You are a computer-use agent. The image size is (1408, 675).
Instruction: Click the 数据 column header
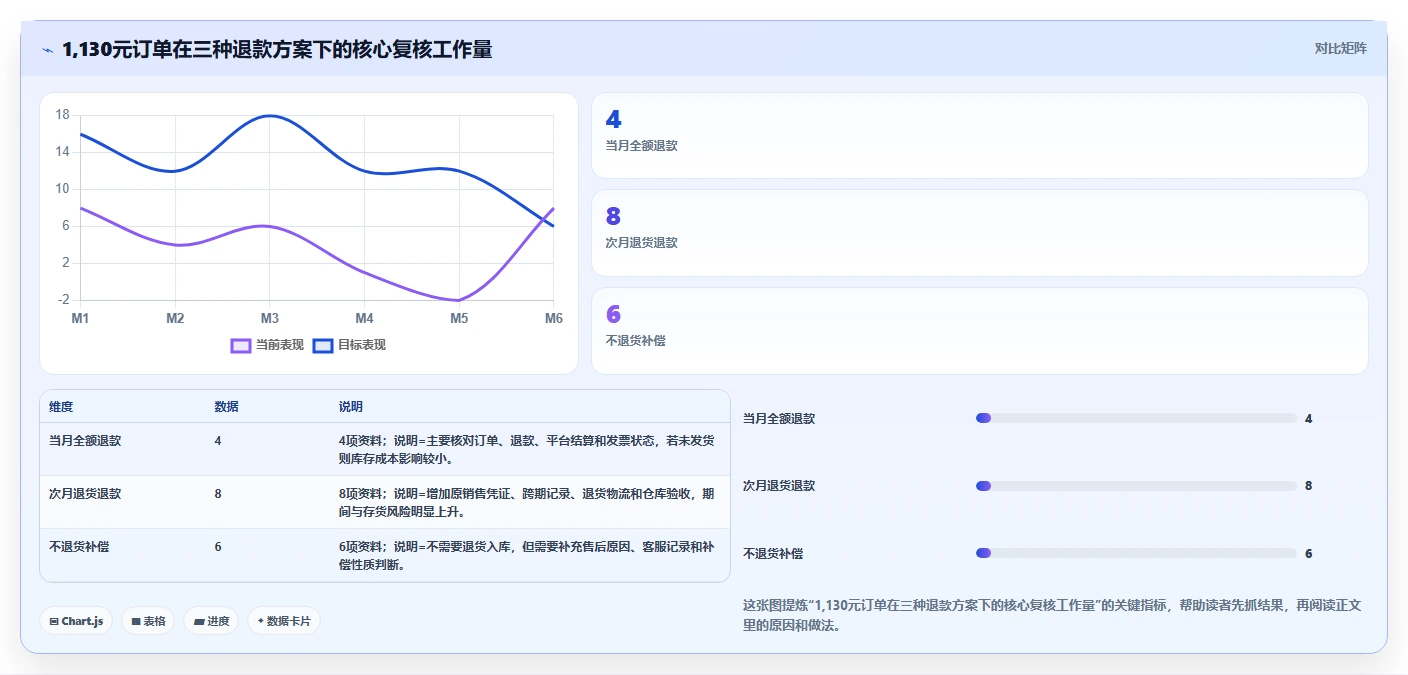click(226, 407)
